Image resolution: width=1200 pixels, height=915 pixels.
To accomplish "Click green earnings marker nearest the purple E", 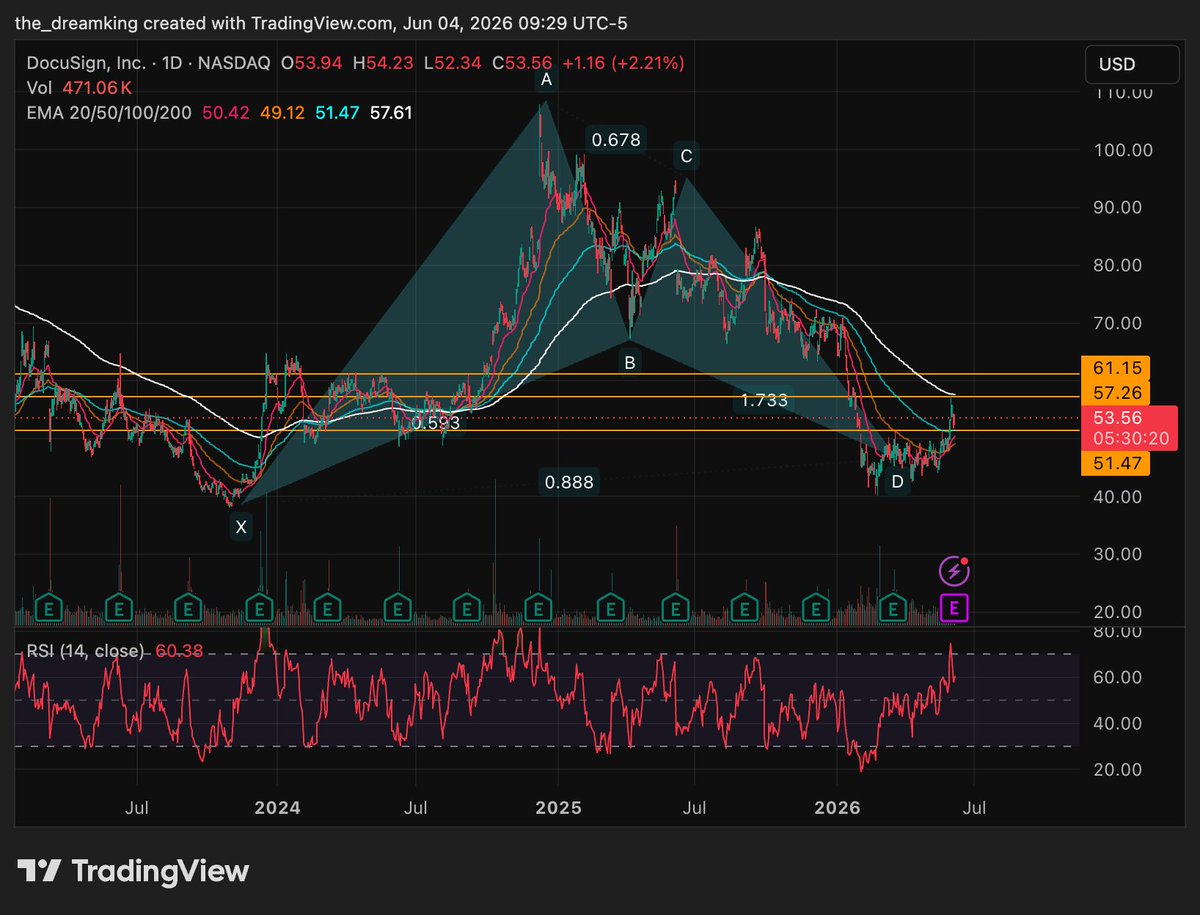I will [893, 606].
